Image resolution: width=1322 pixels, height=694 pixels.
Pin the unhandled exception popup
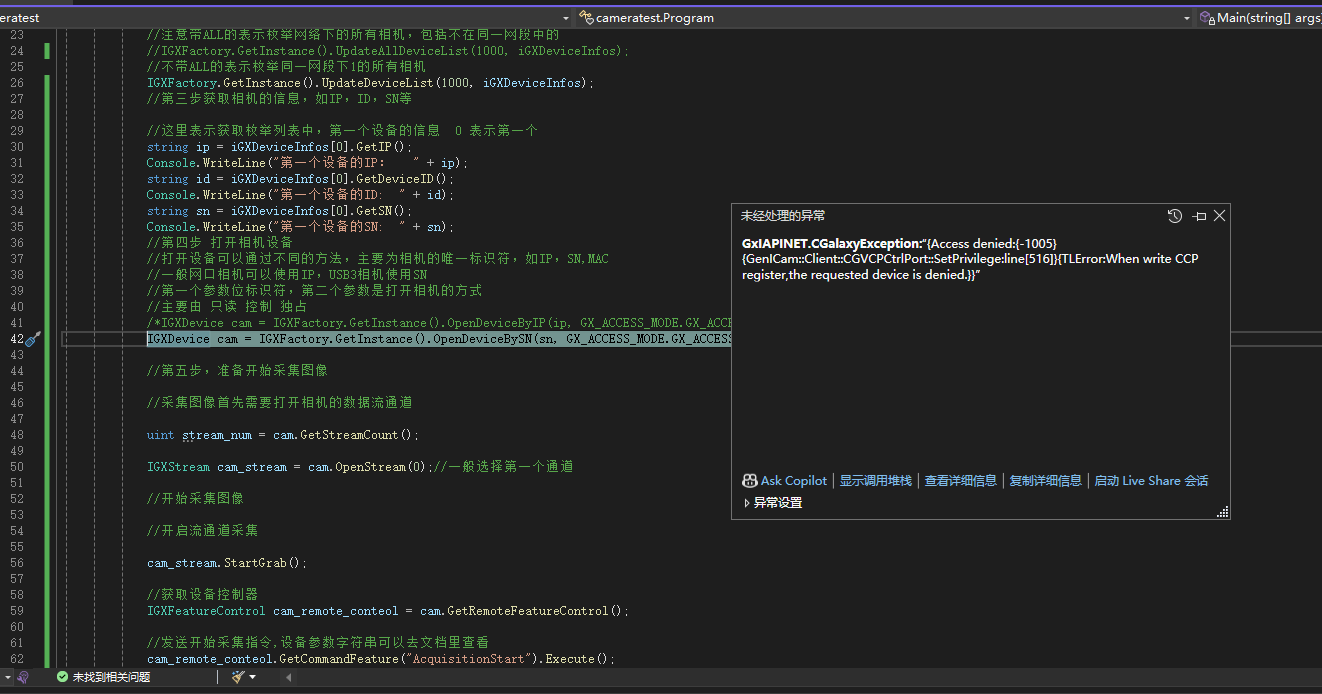coord(1200,216)
